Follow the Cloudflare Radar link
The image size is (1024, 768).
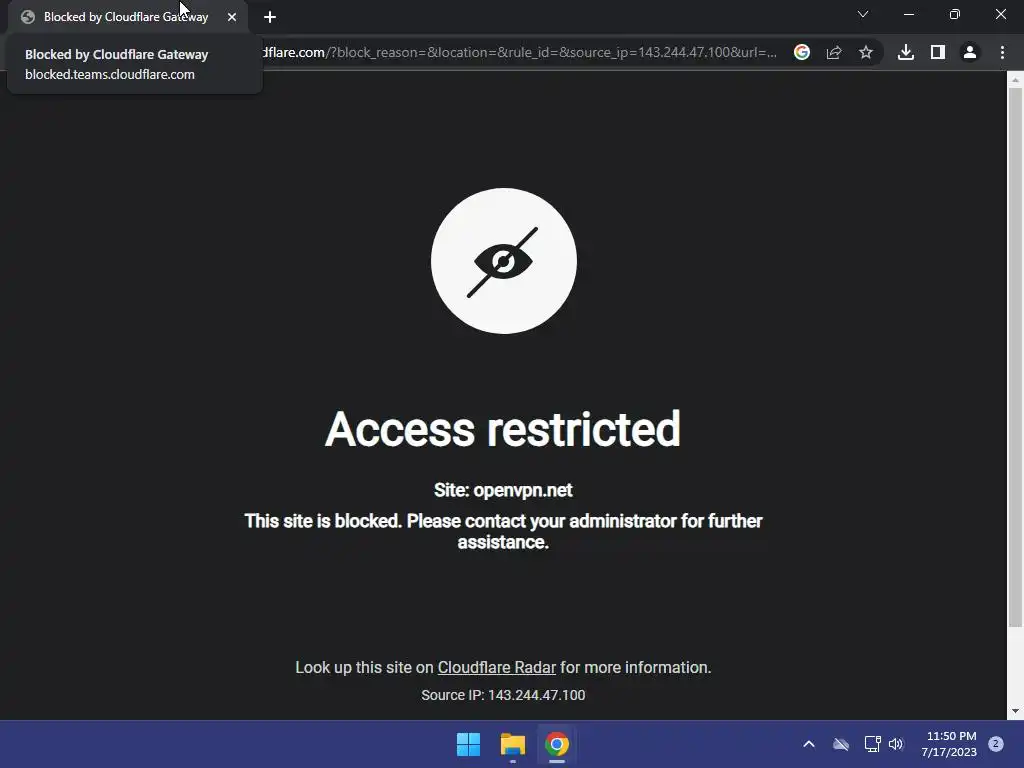coord(496,667)
